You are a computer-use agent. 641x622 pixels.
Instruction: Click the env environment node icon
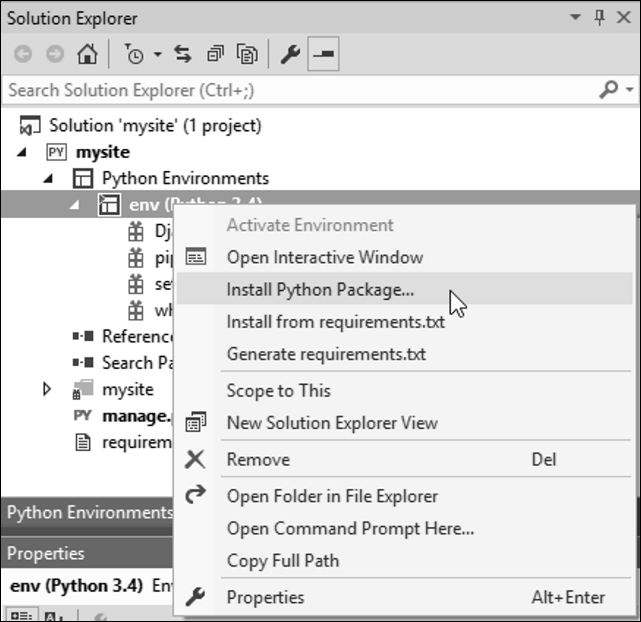109,204
